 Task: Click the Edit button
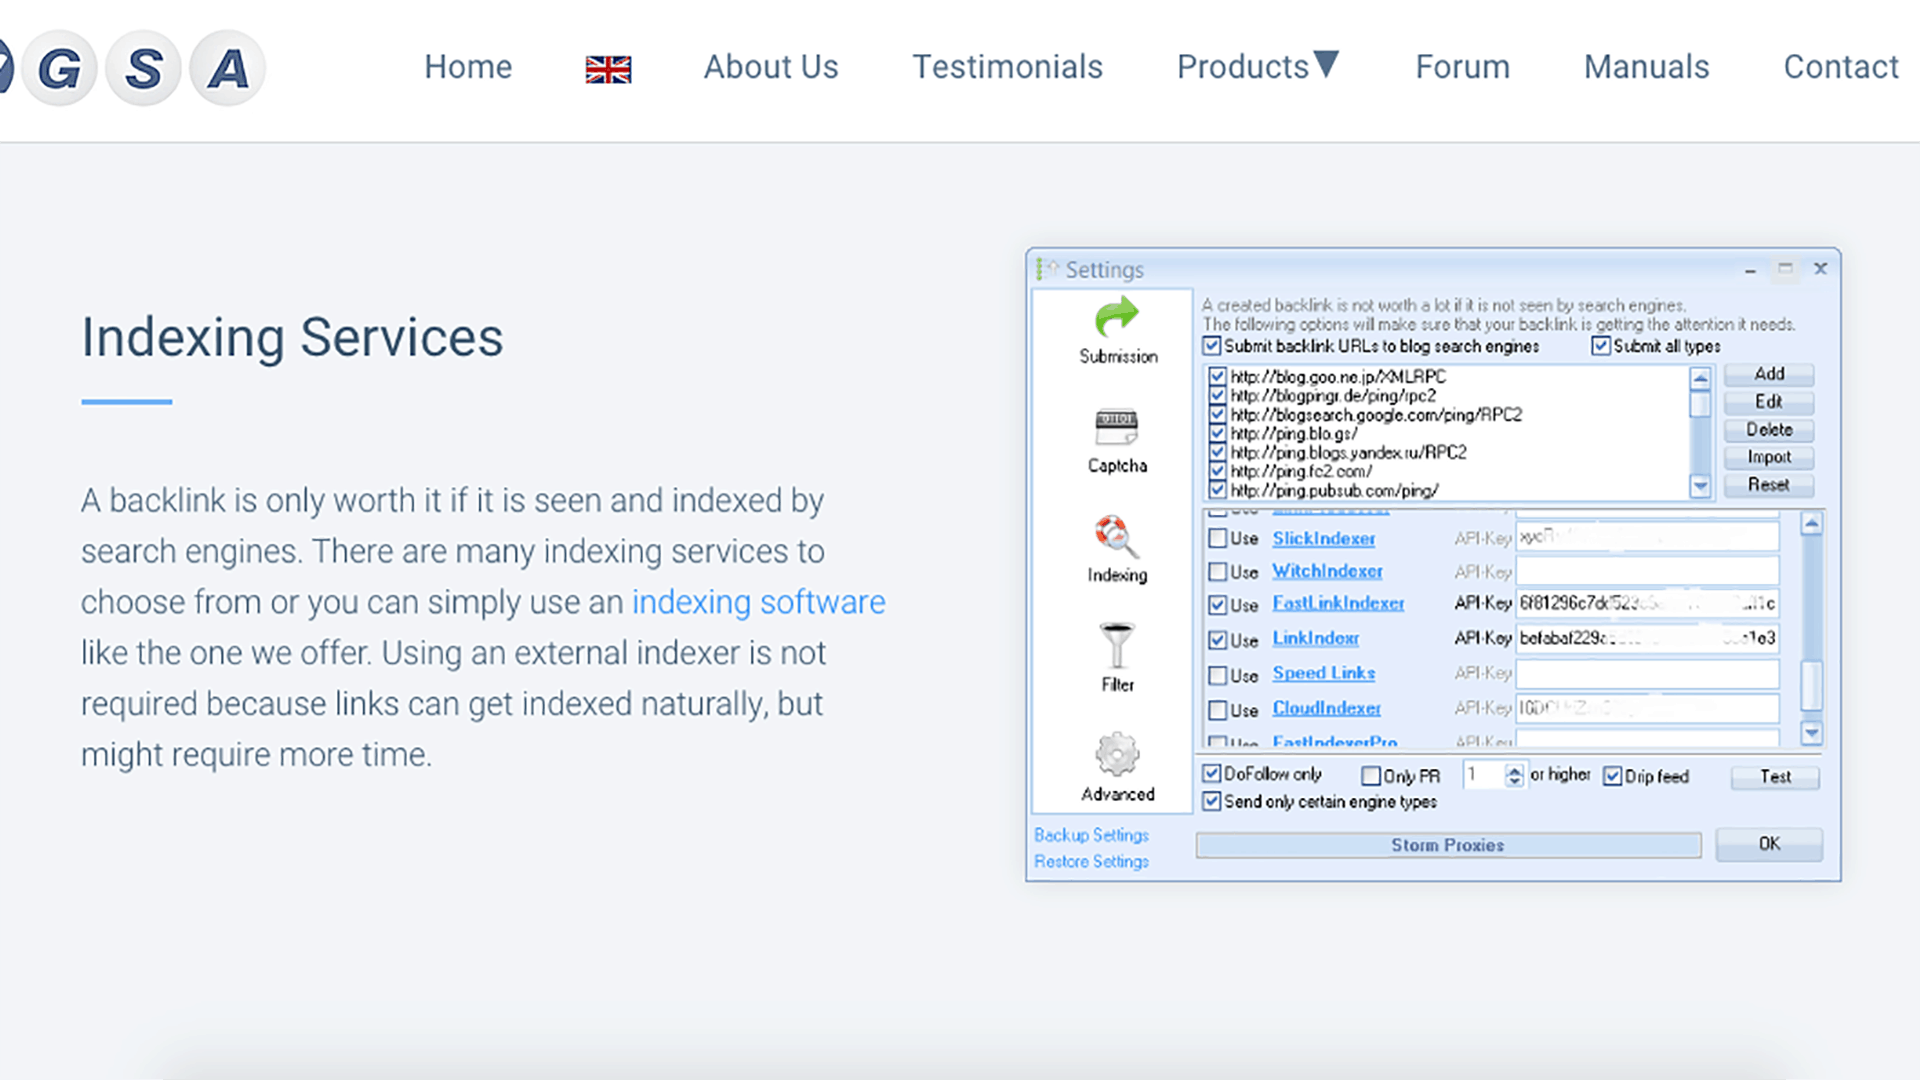(x=1768, y=402)
